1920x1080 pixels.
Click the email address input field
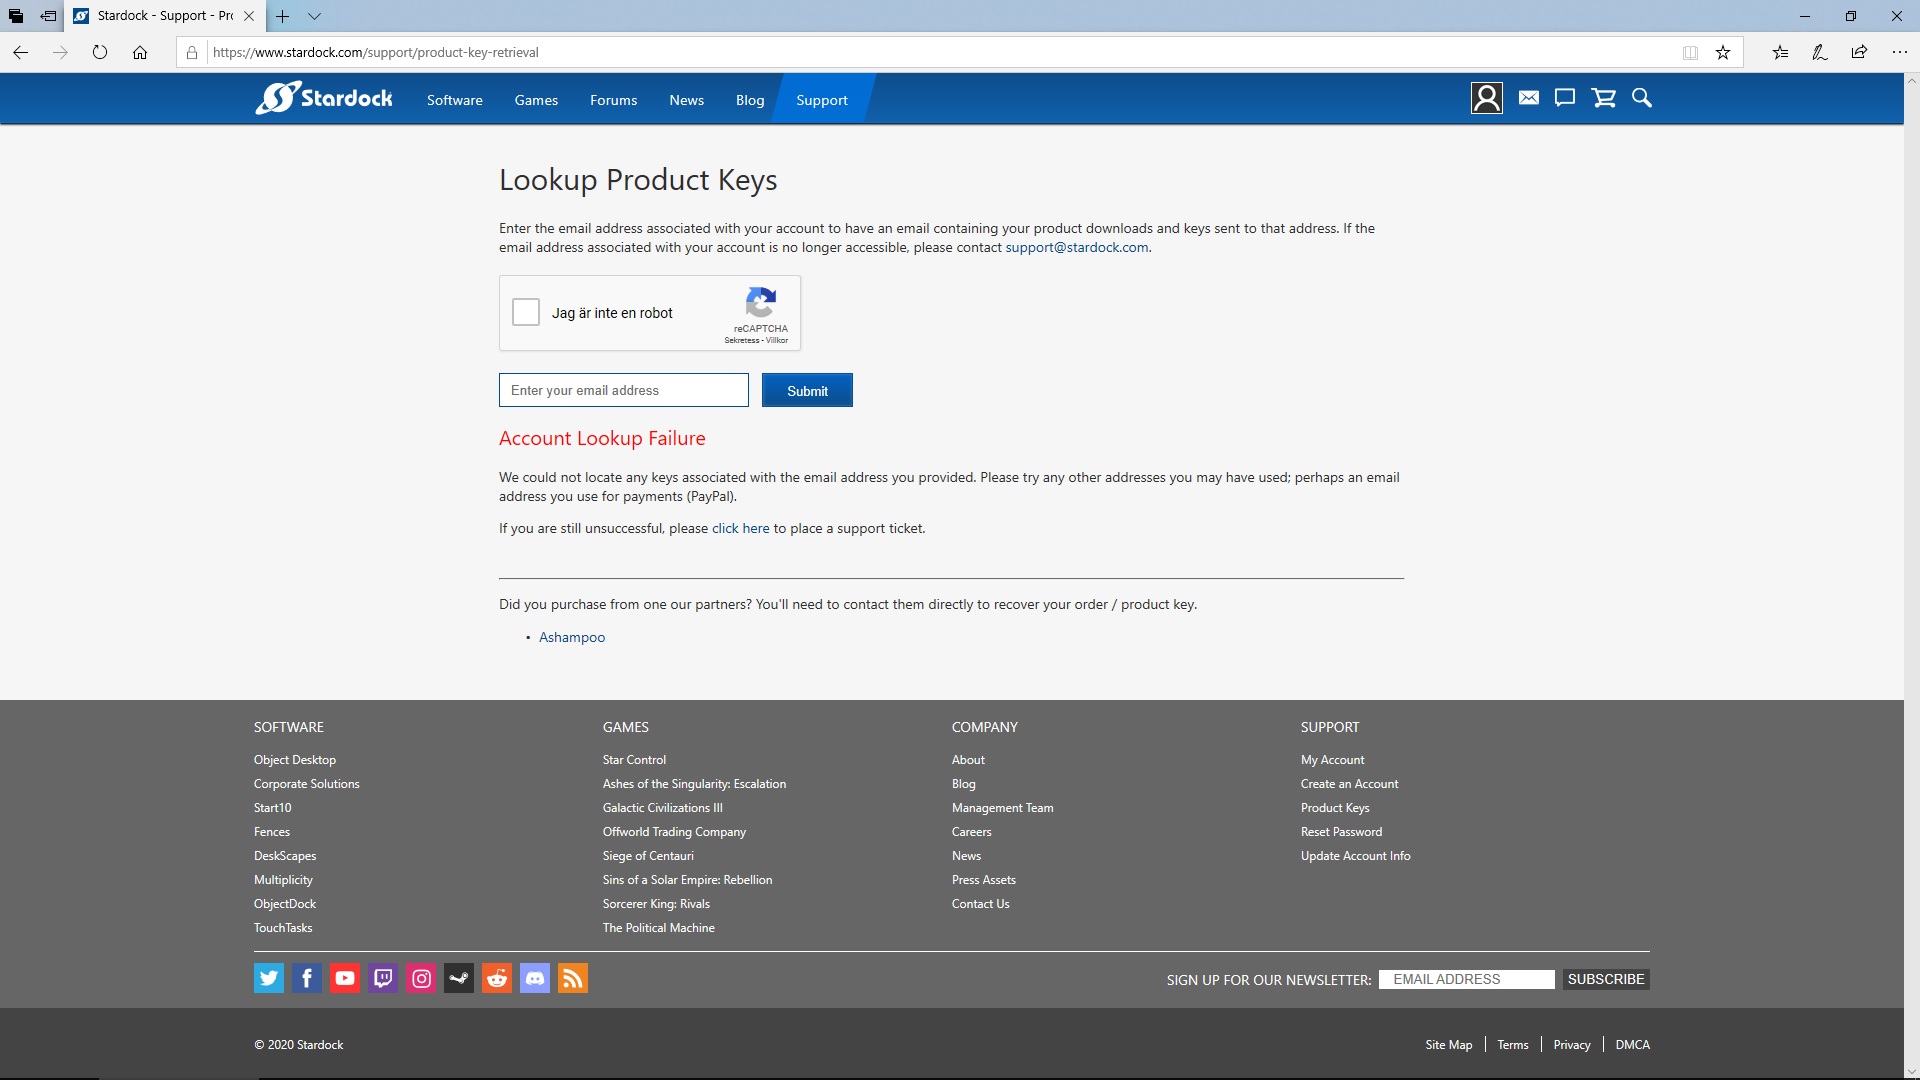624,390
